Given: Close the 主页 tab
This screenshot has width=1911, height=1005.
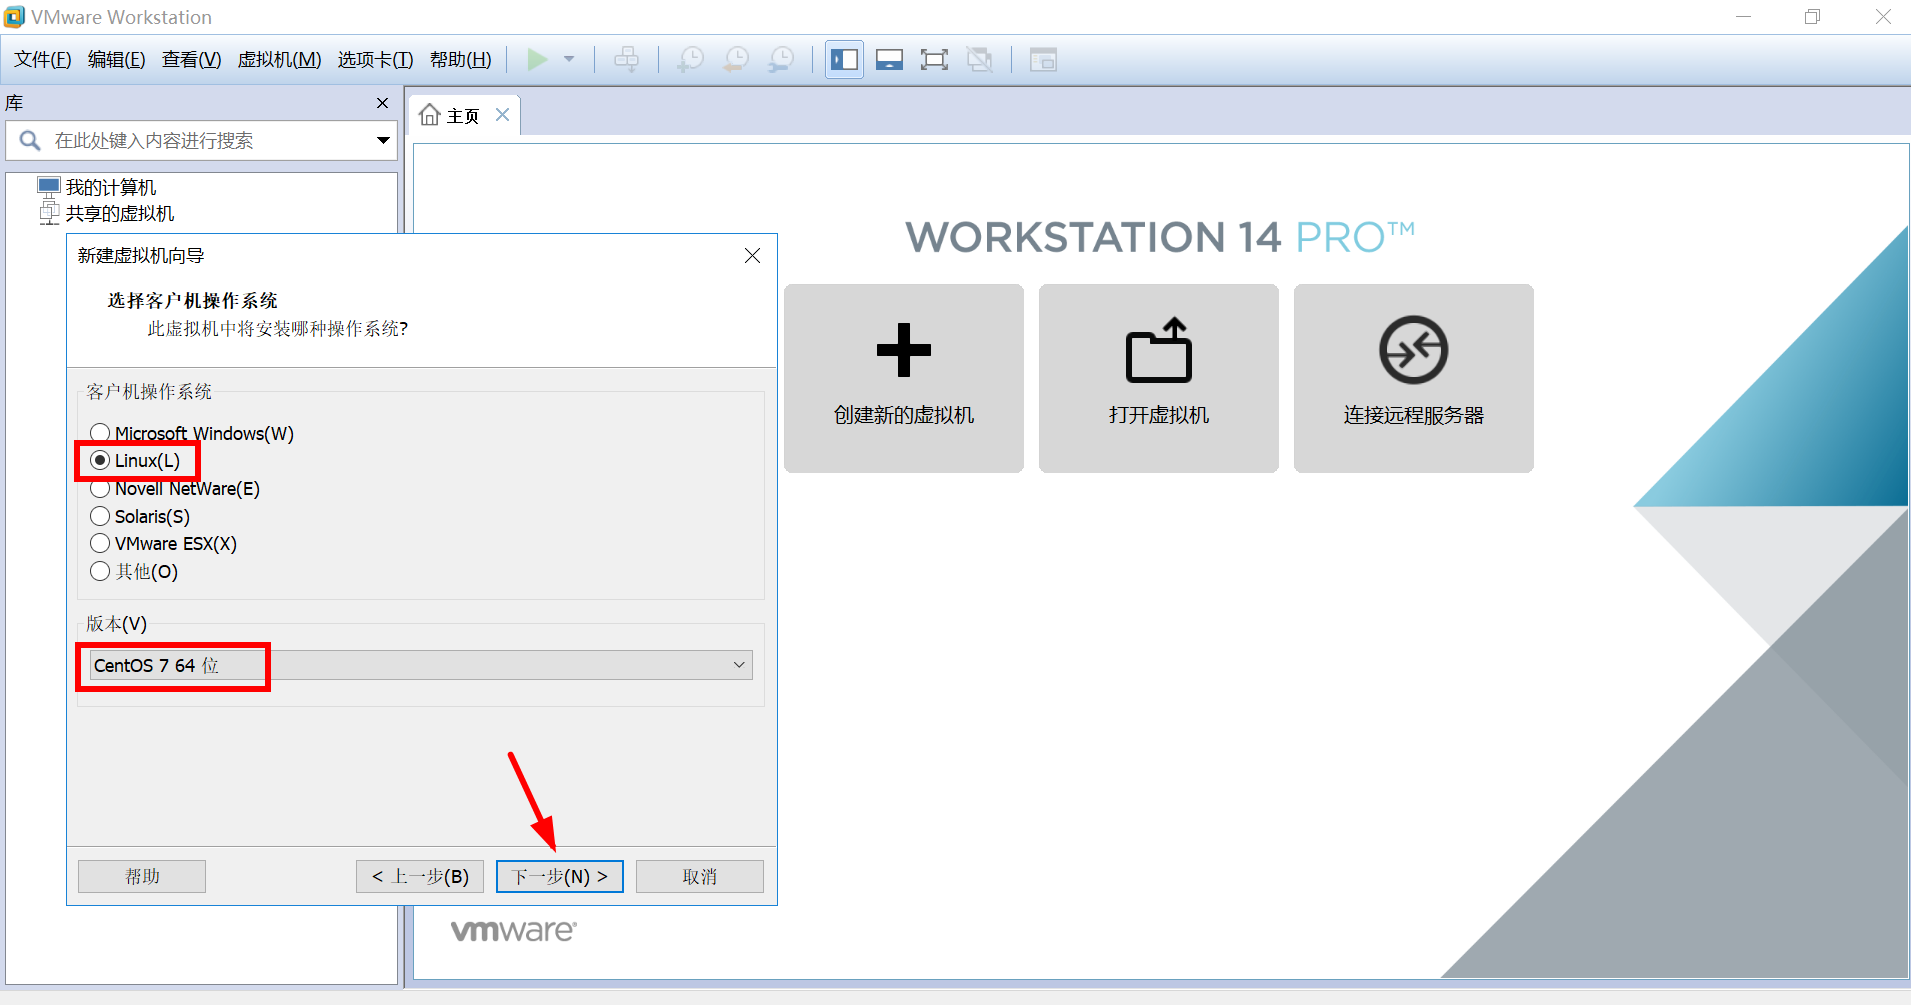Looking at the screenshot, I should pyautogui.click(x=503, y=115).
